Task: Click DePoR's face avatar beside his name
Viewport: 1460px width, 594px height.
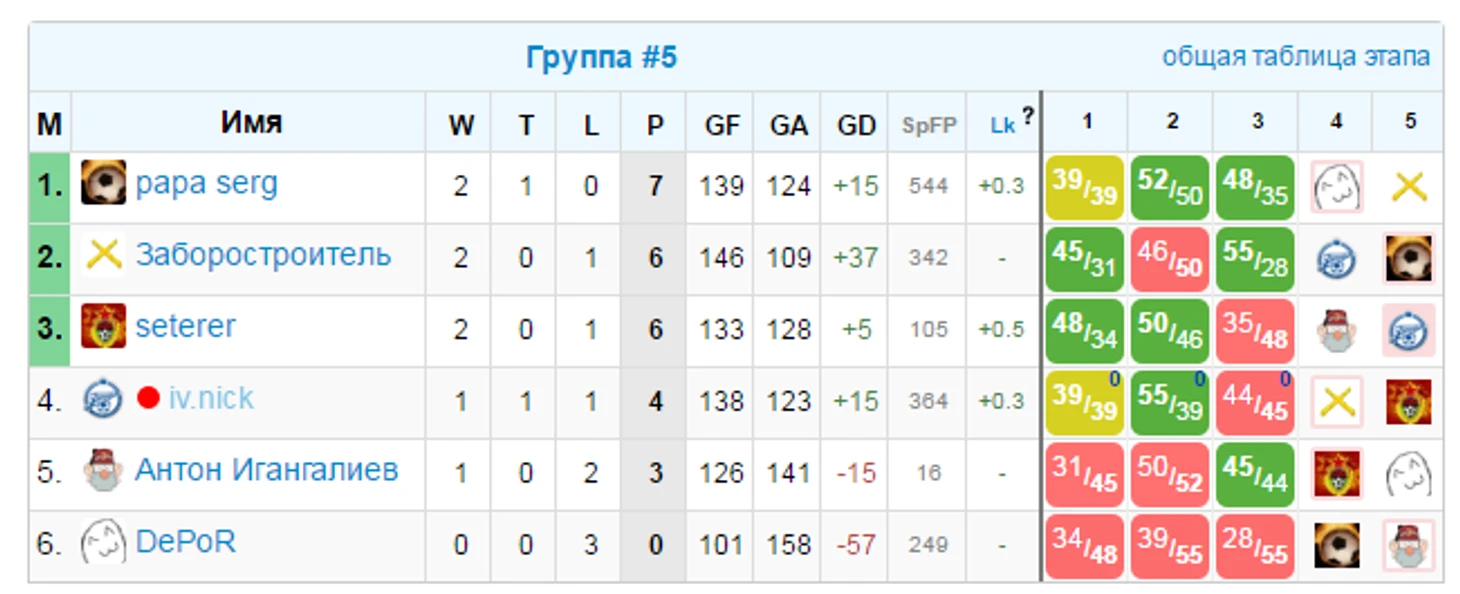Action: point(103,543)
